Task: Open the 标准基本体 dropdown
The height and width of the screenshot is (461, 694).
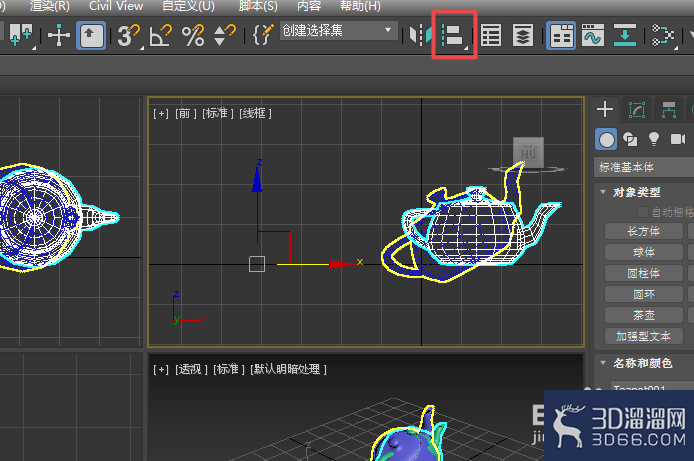Action: click(644, 168)
